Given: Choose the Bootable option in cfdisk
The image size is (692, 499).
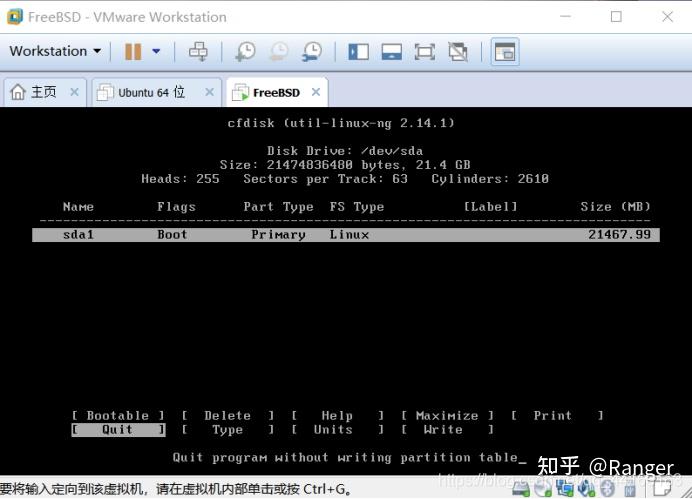Looking at the screenshot, I should [x=118, y=416].
